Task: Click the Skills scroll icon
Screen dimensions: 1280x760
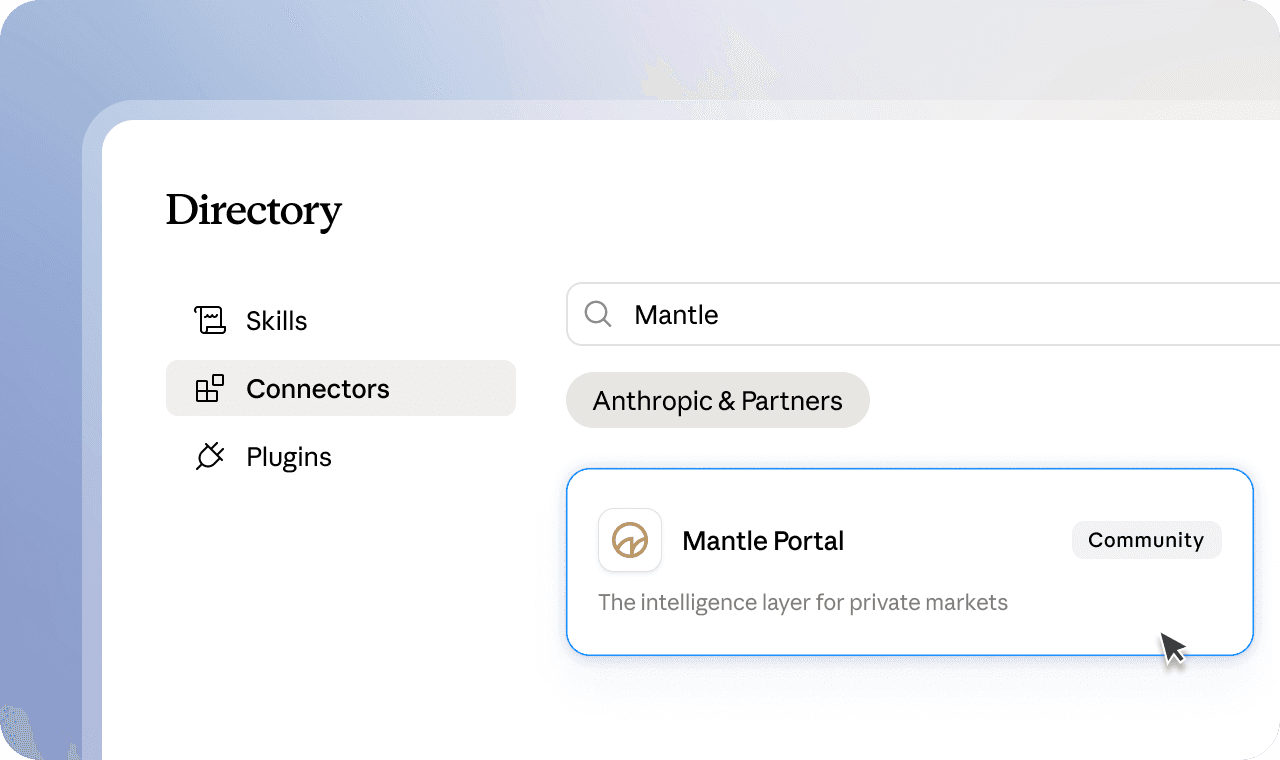Action: (x=210, y=320)
